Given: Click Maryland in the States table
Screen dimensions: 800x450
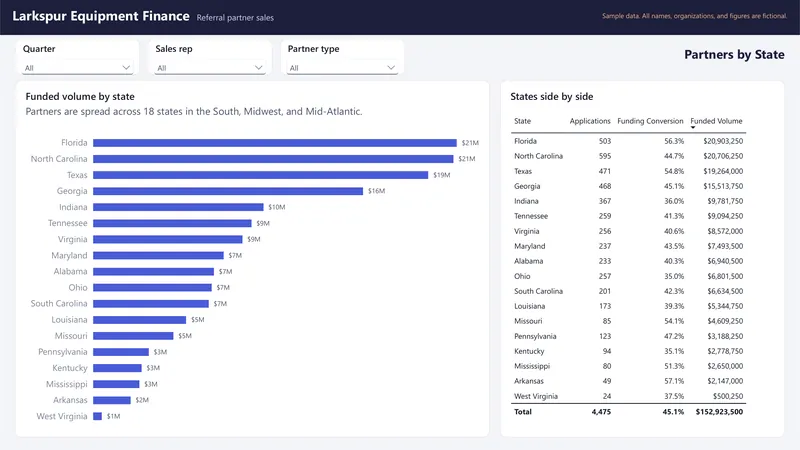Looking at the screenshot, I should pyautogui.click(x=530, y=246).
